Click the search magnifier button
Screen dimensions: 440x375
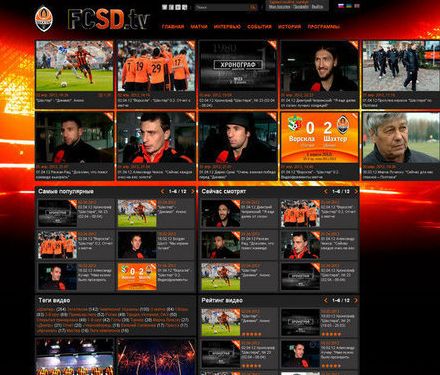pos(253,7)
